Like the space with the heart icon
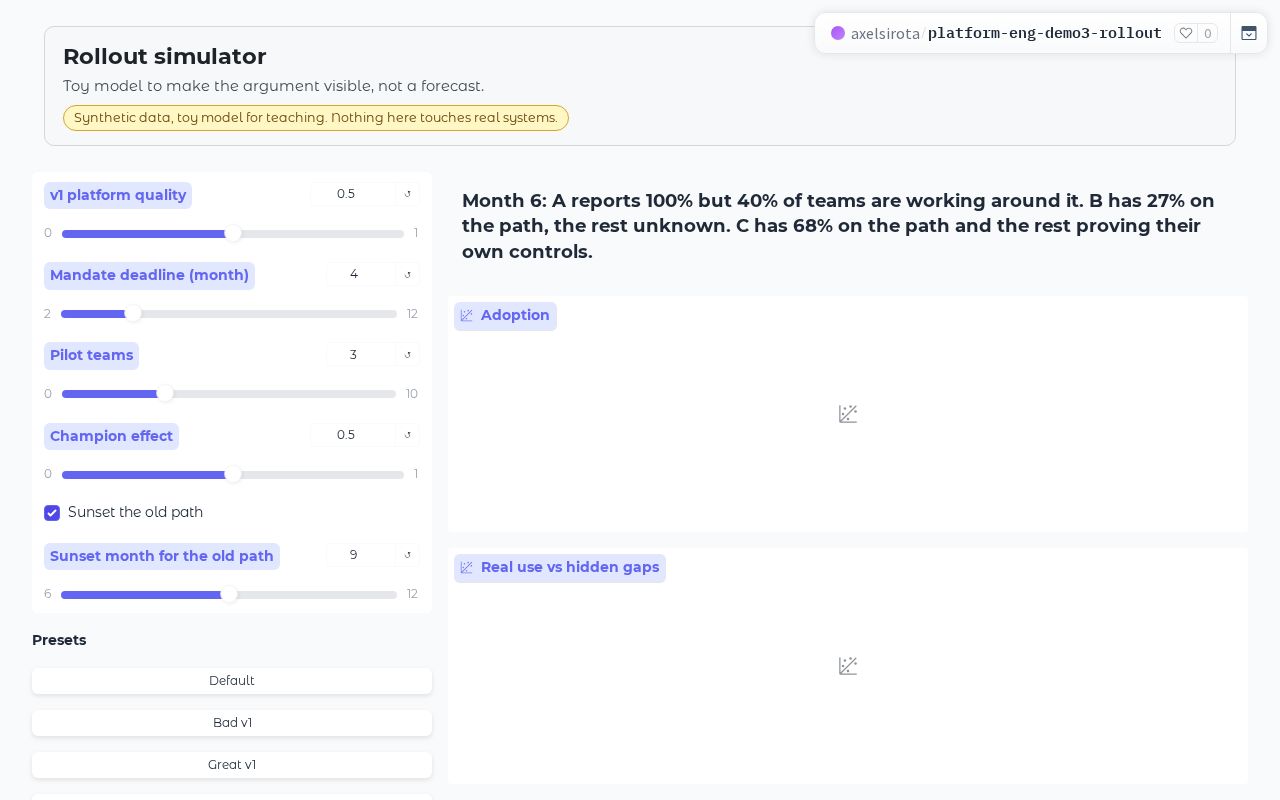The width and height of the screenshot is (1280, 800). (x=1186, y=33)
